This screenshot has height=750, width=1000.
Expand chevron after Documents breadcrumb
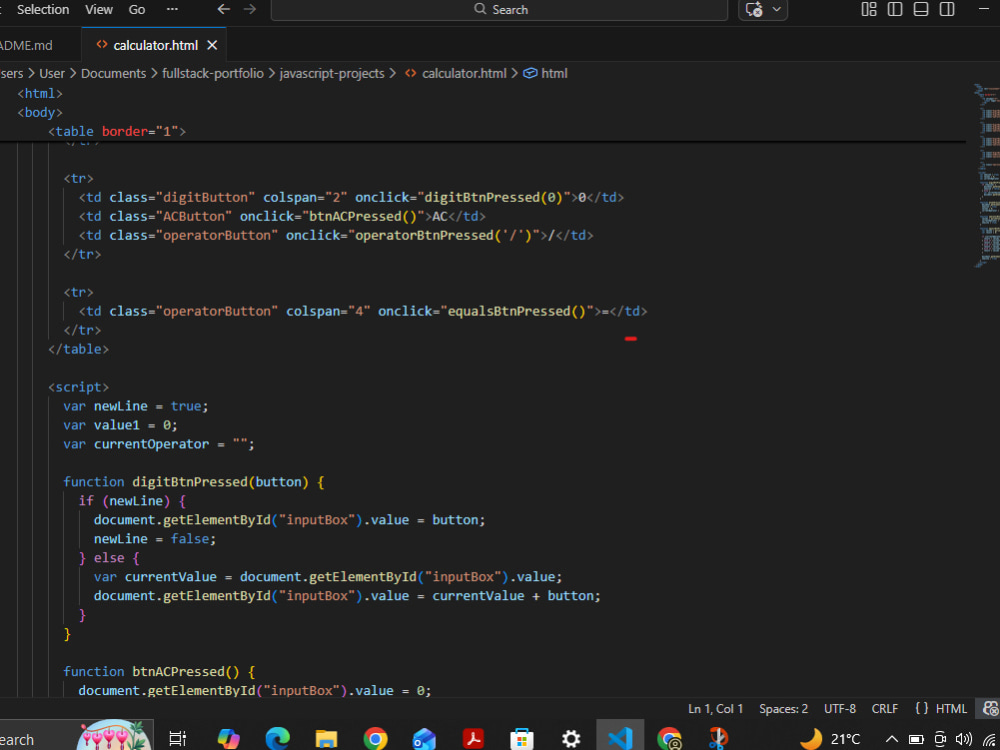[154, 73]
